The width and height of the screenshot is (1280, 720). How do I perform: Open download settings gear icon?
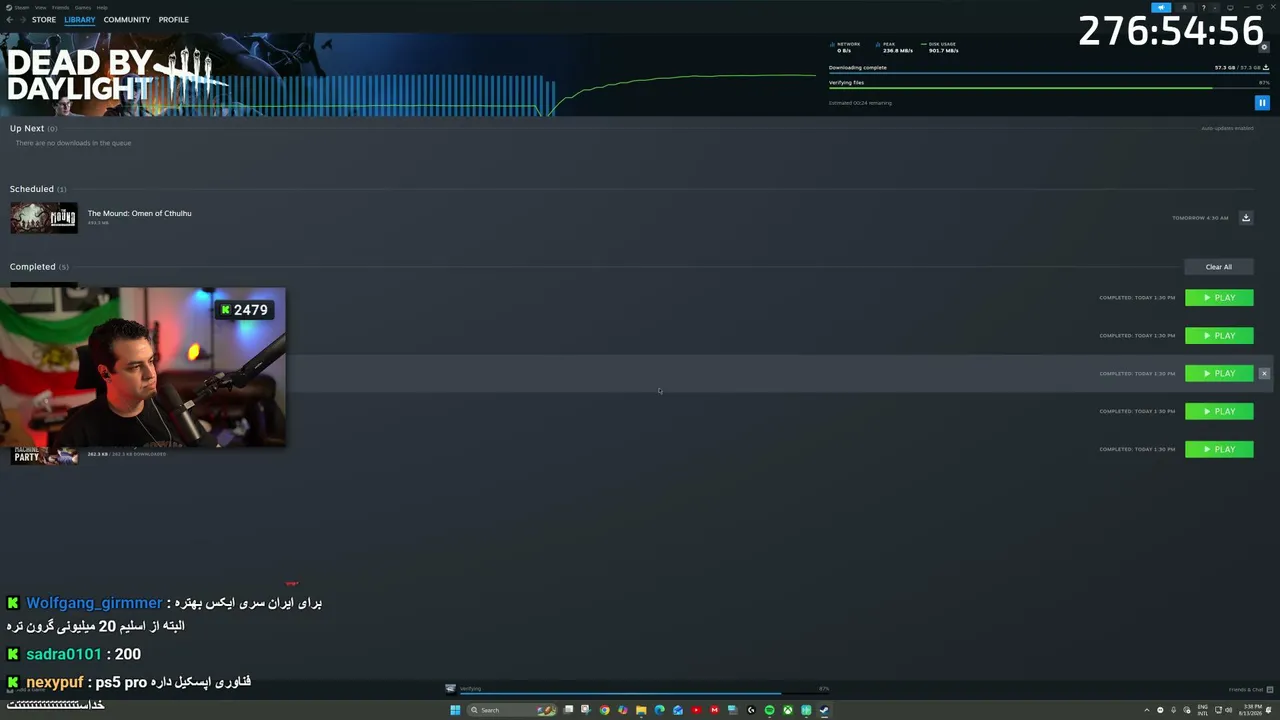point(1264,47)
